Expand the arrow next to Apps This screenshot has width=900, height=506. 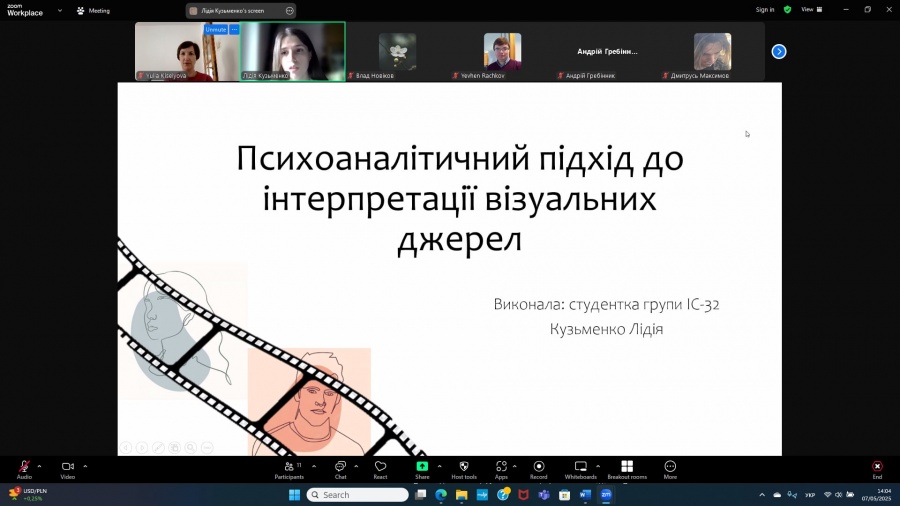click(514, 466)
